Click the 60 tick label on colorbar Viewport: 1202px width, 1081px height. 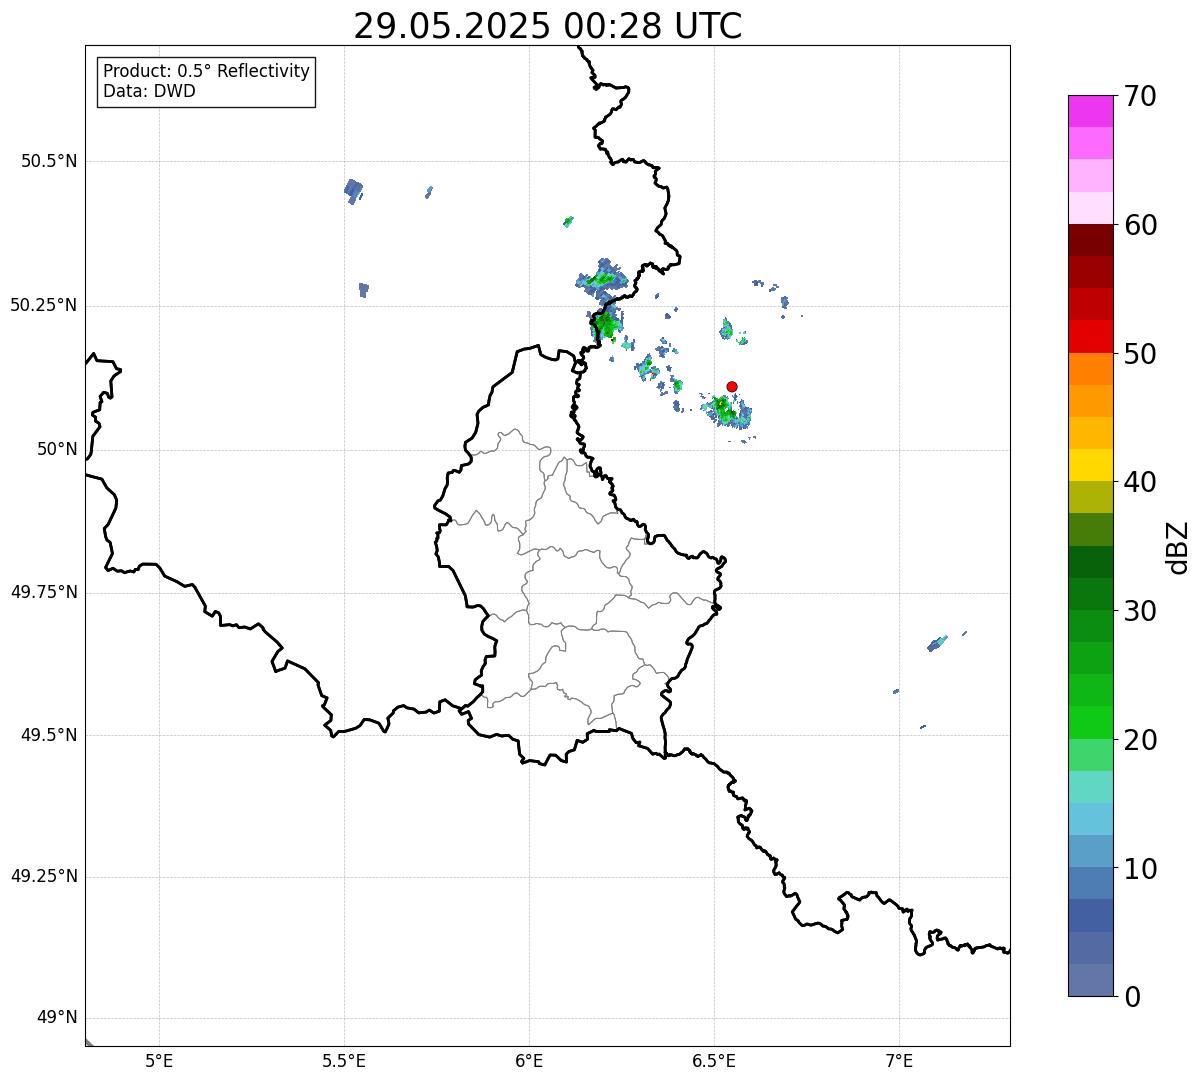(x=1140, y=225)
